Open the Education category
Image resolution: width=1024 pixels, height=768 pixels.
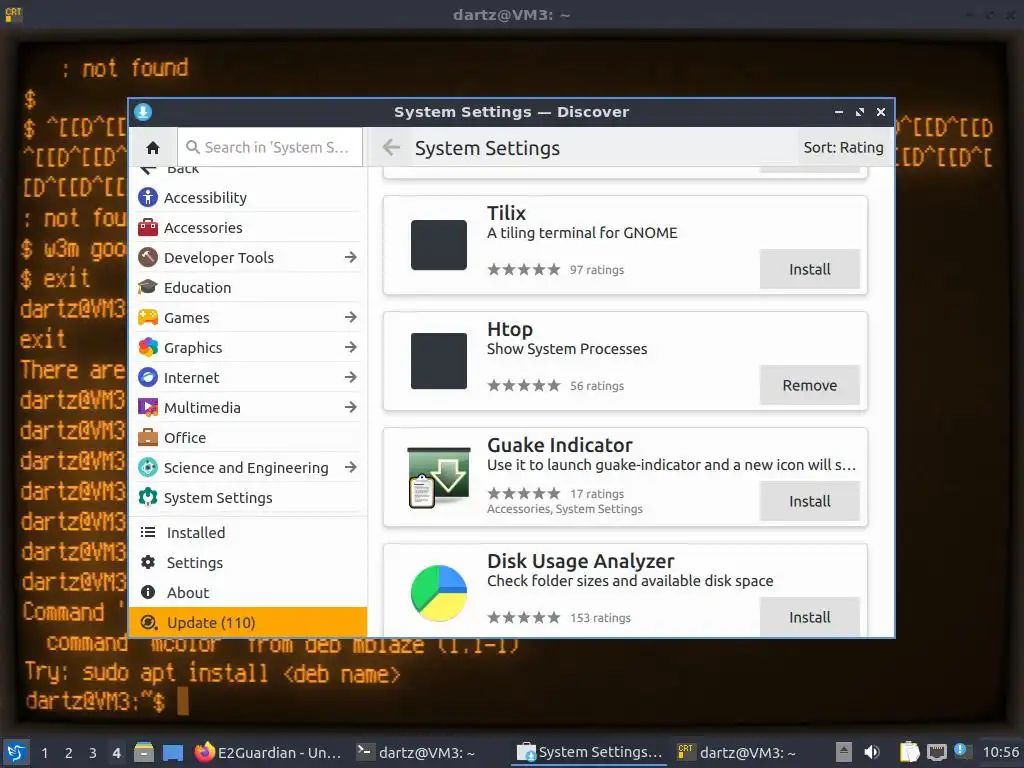(x=249, y=287)
